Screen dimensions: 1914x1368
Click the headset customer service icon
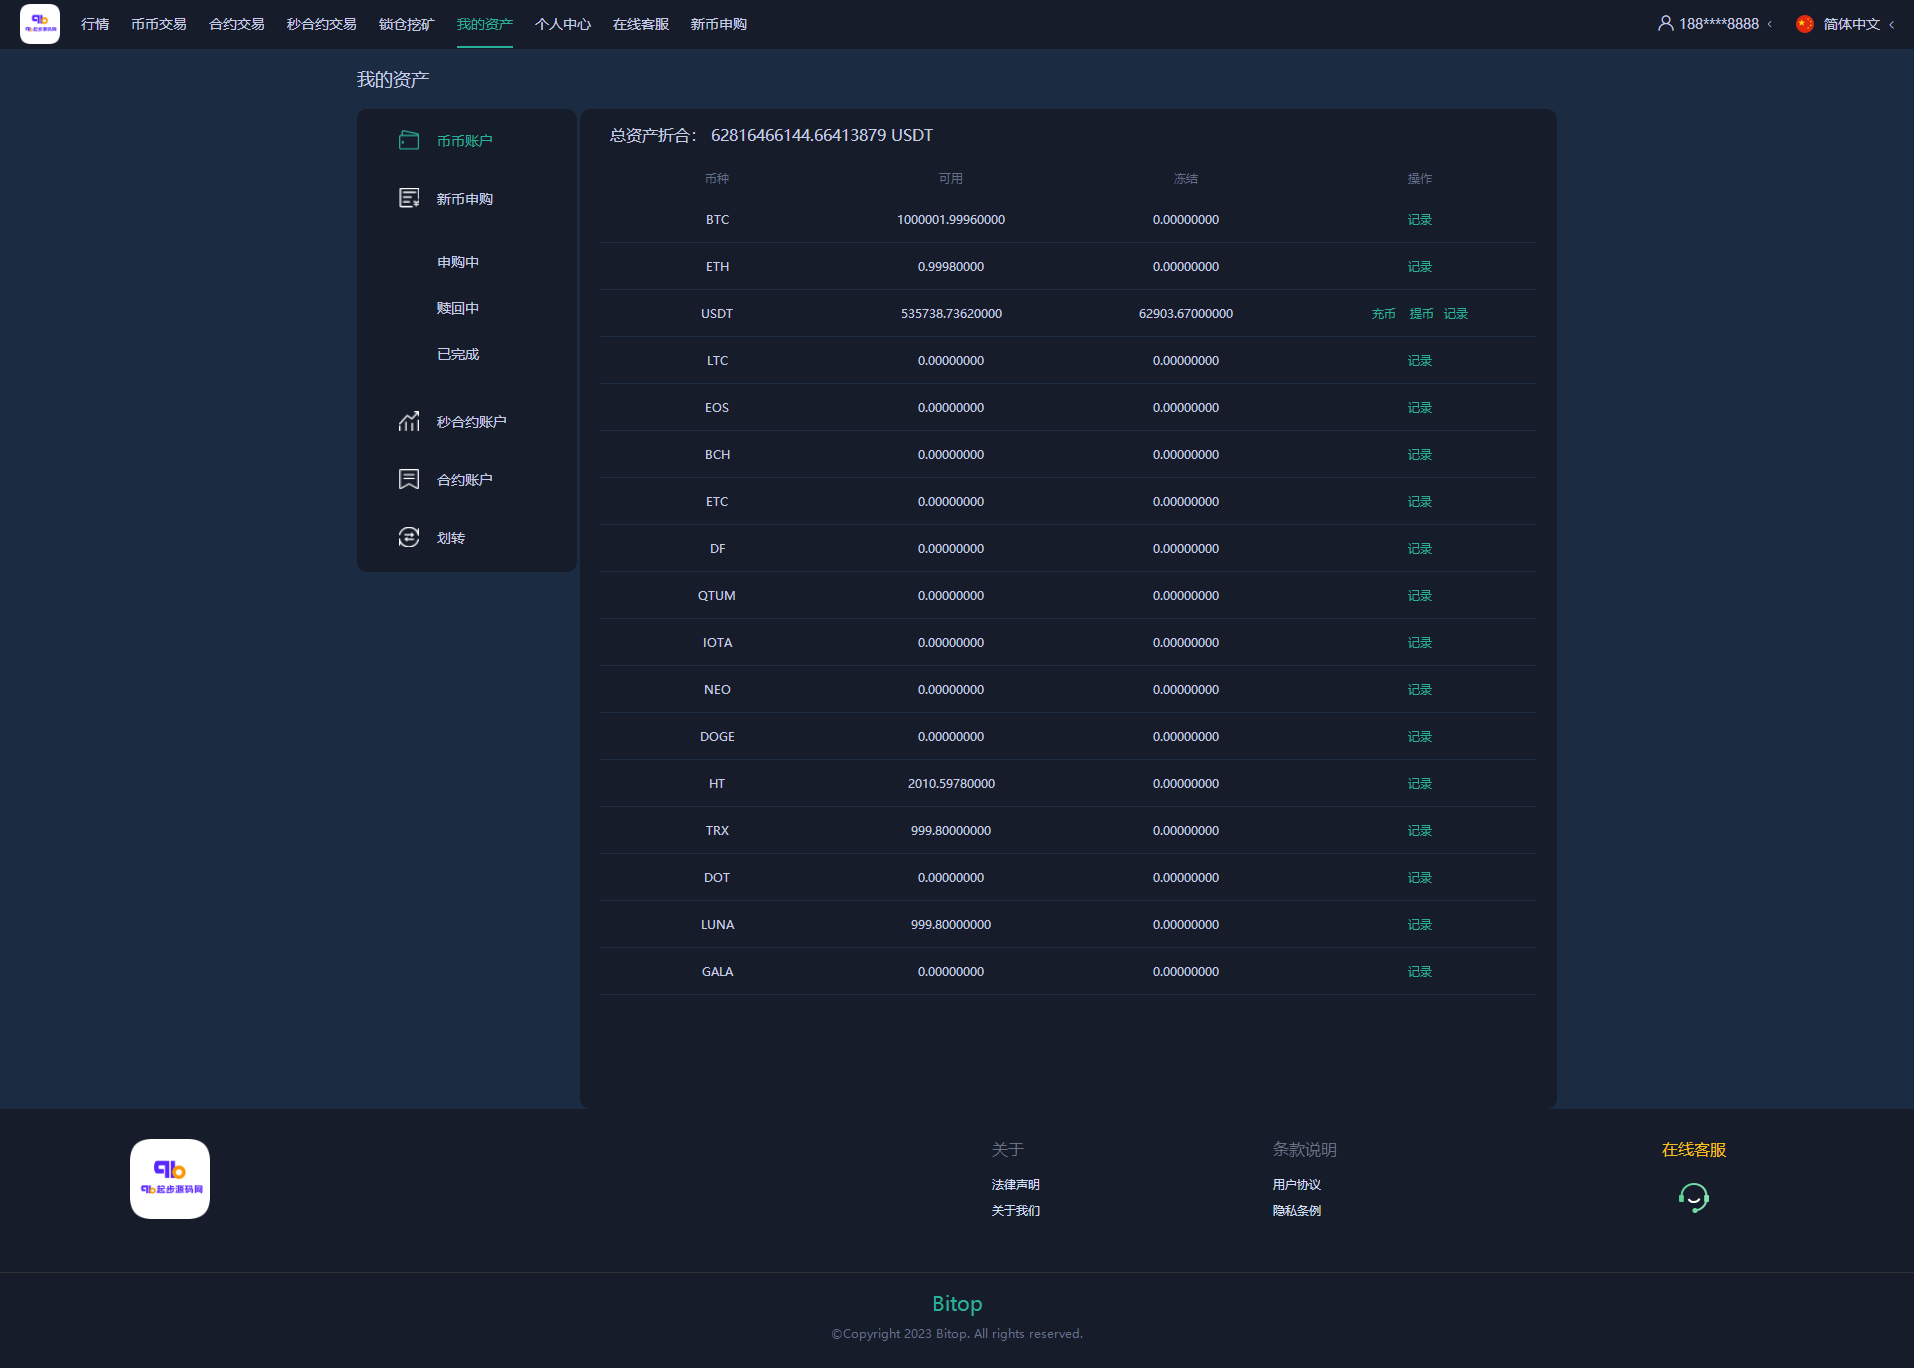click(1694, 1197)
